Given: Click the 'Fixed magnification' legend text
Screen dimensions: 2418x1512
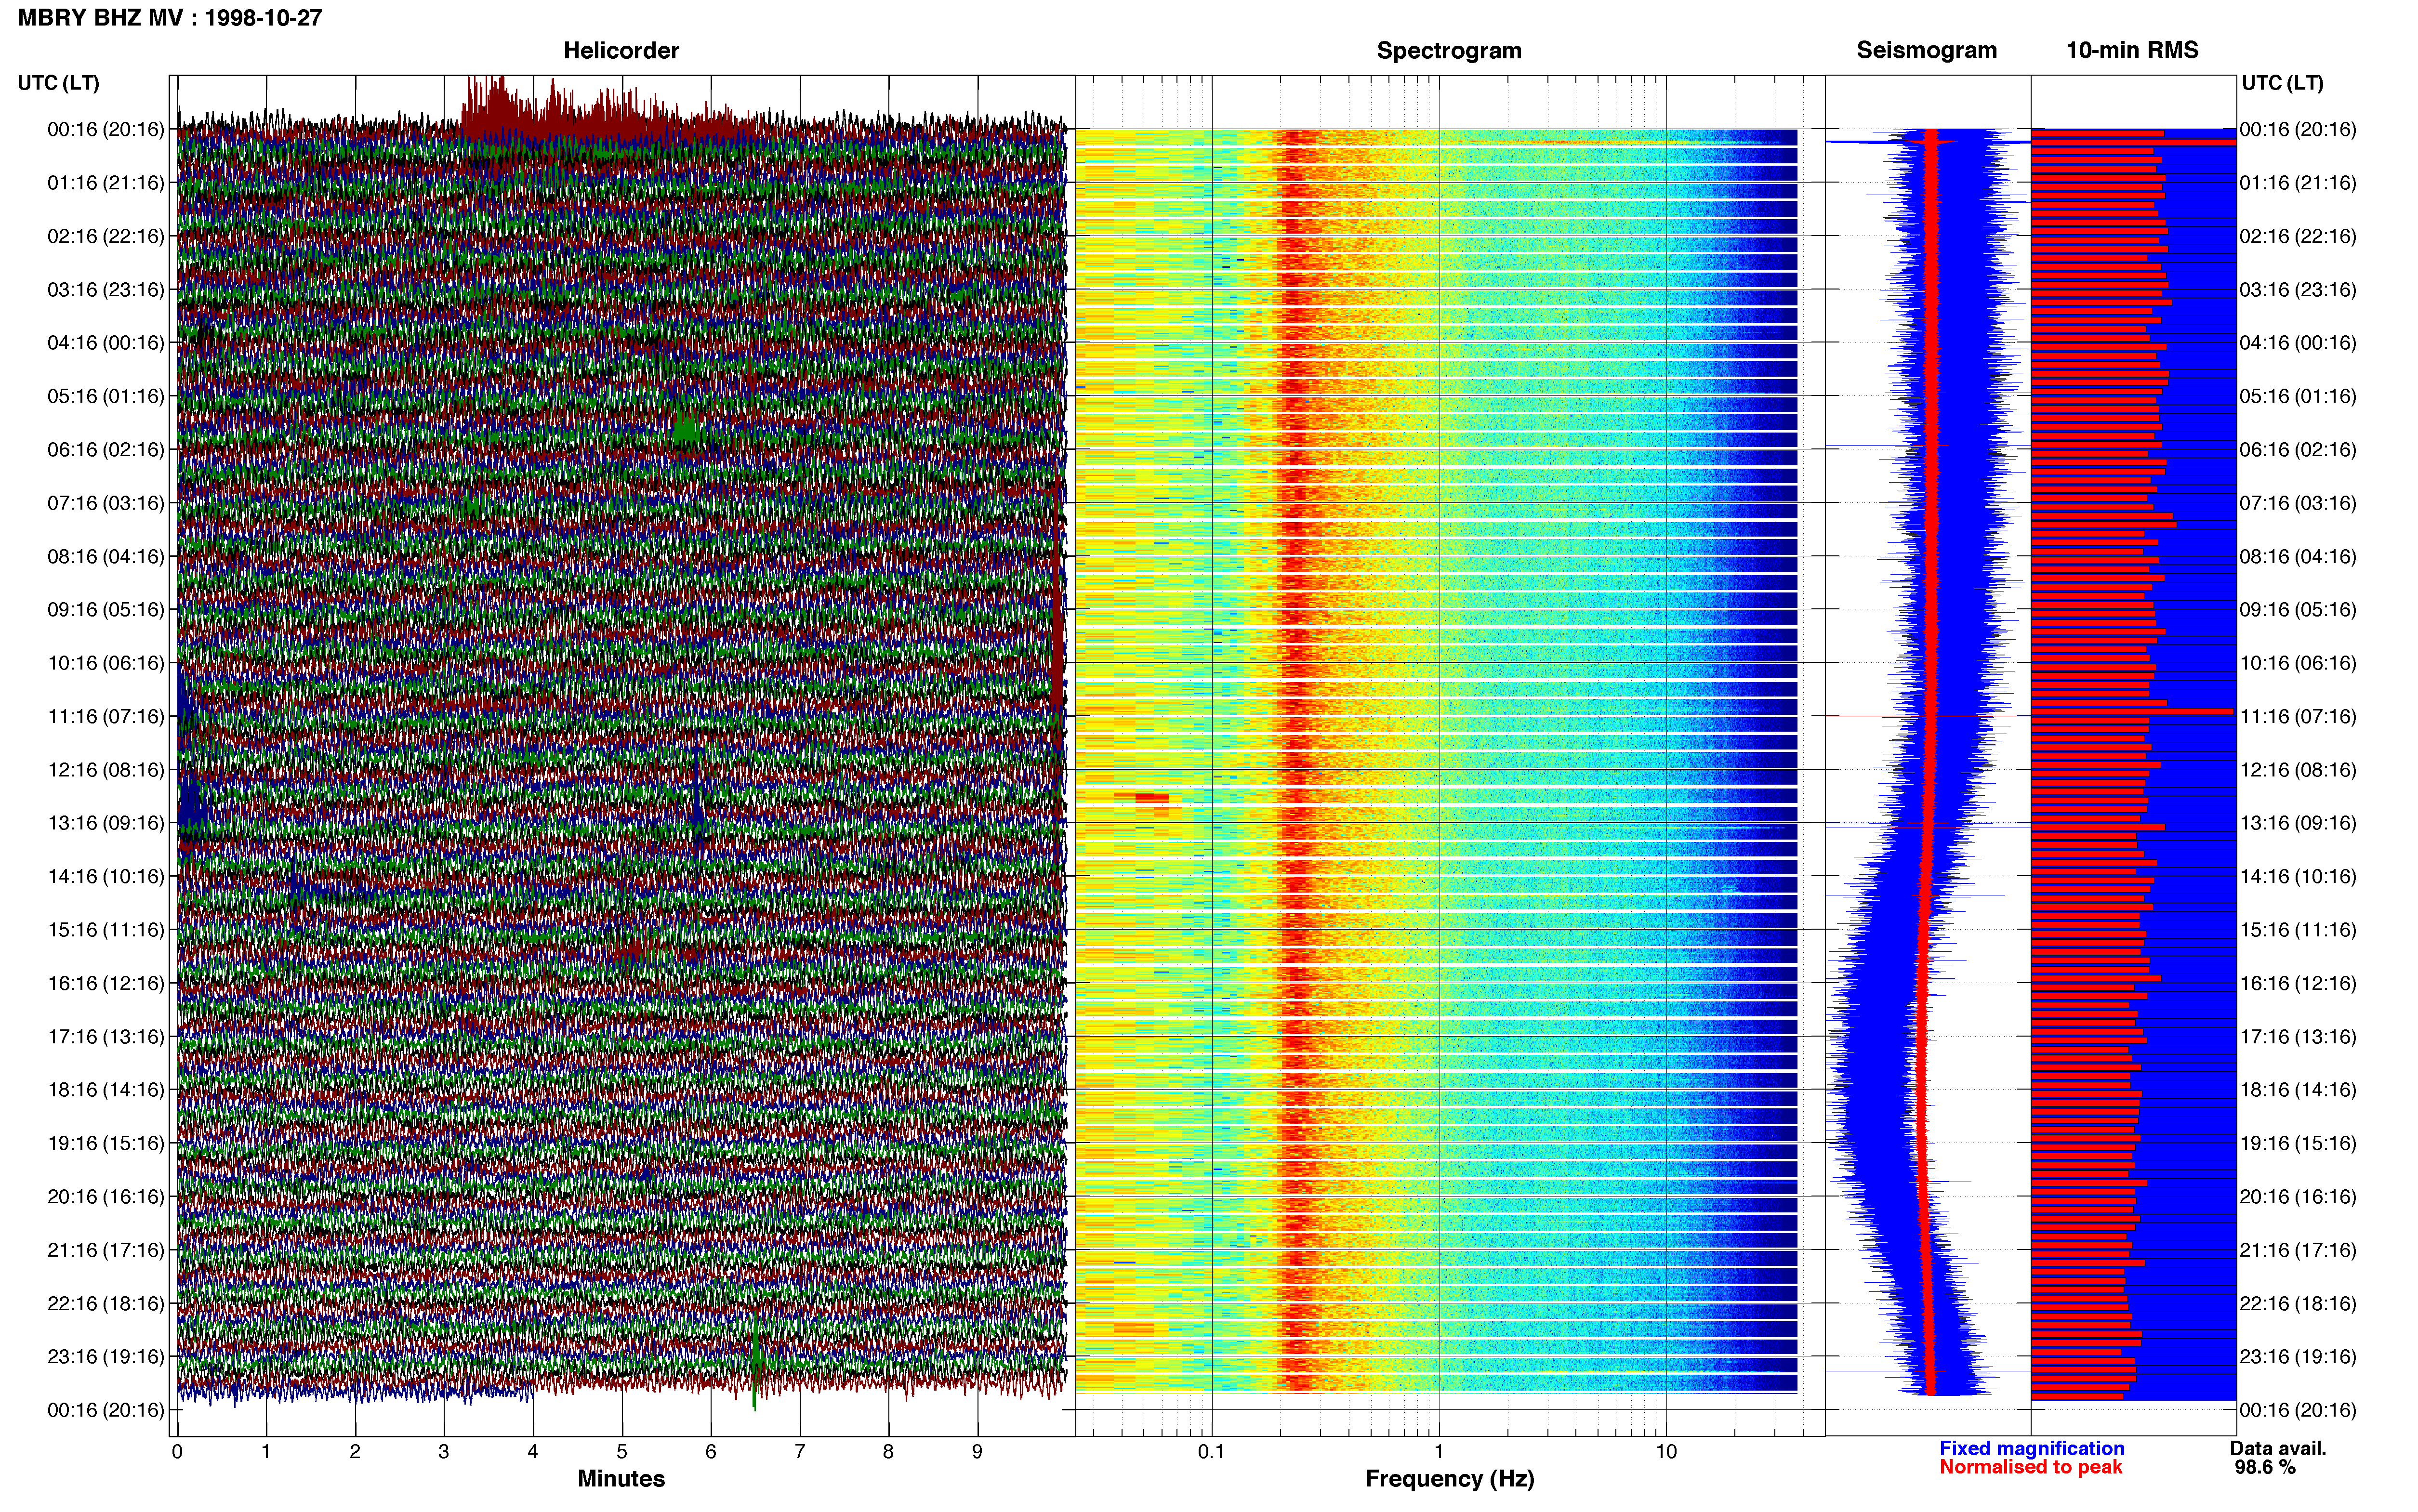Looking at the screenshot, I should pyautogui.click(x=2032, y=1448).
